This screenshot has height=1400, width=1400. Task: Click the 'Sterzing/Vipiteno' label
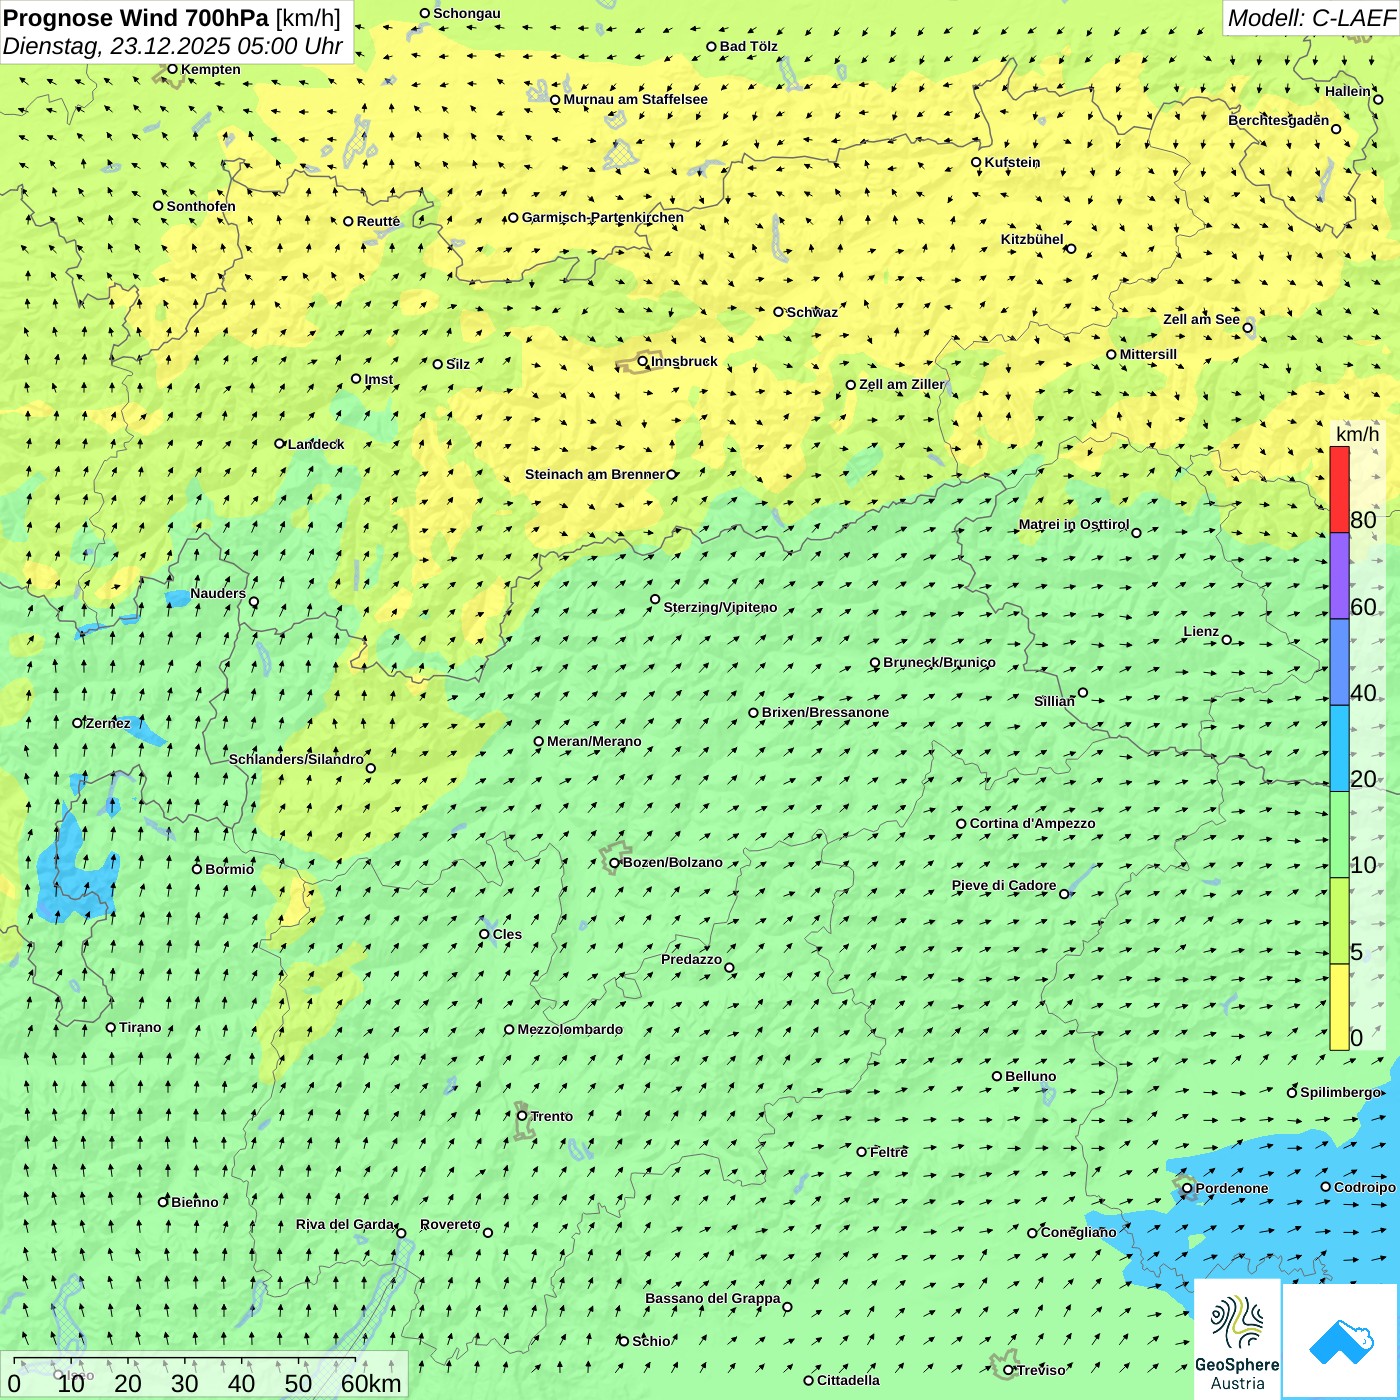tap(720, 607)
